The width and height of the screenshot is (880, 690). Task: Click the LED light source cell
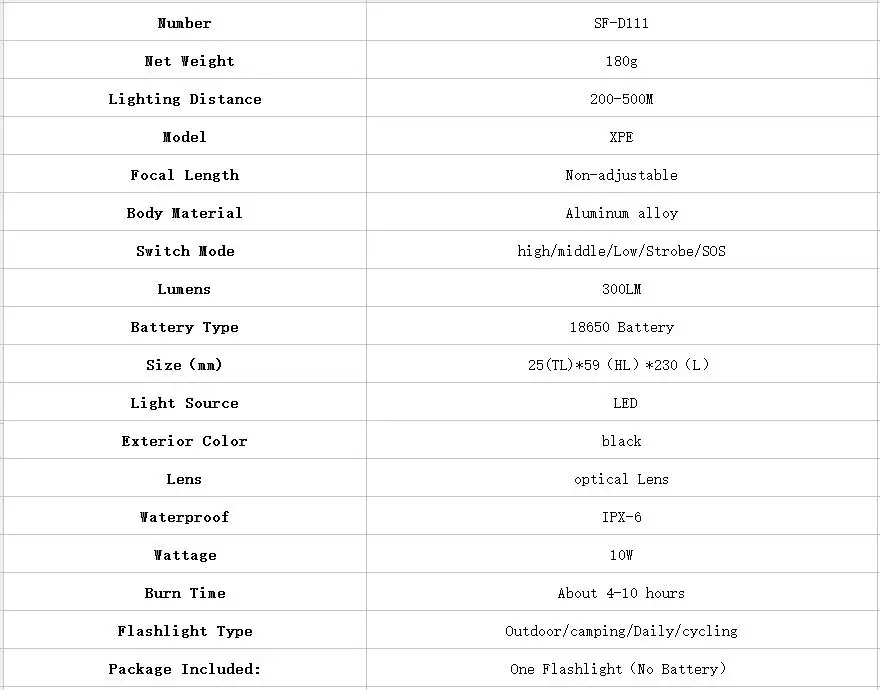click(622, 403)
